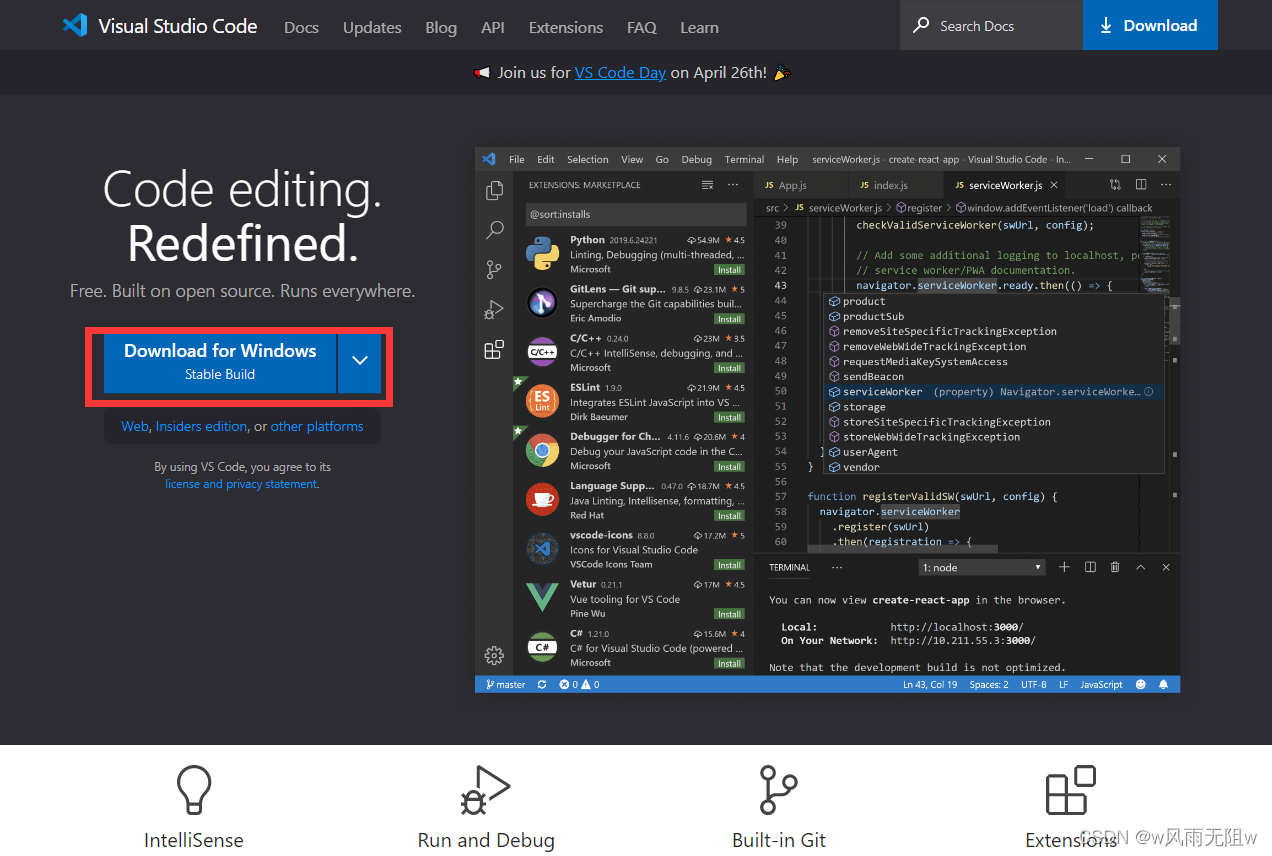Click the filter icon in Extensions Marketplace header
This screenshot has height=856, width=1272.
pyautogui.click(x=708, y=185)
